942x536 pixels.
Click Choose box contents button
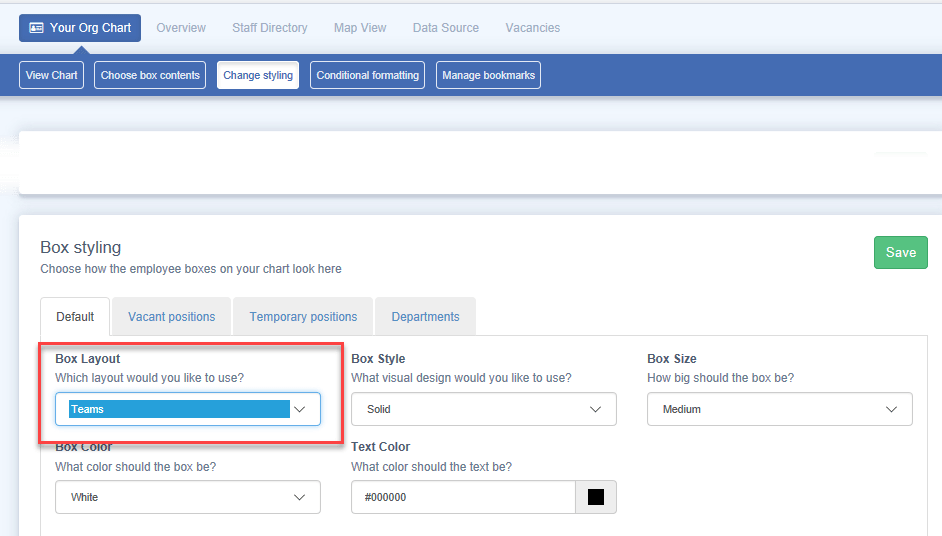[x=150, y=75]
